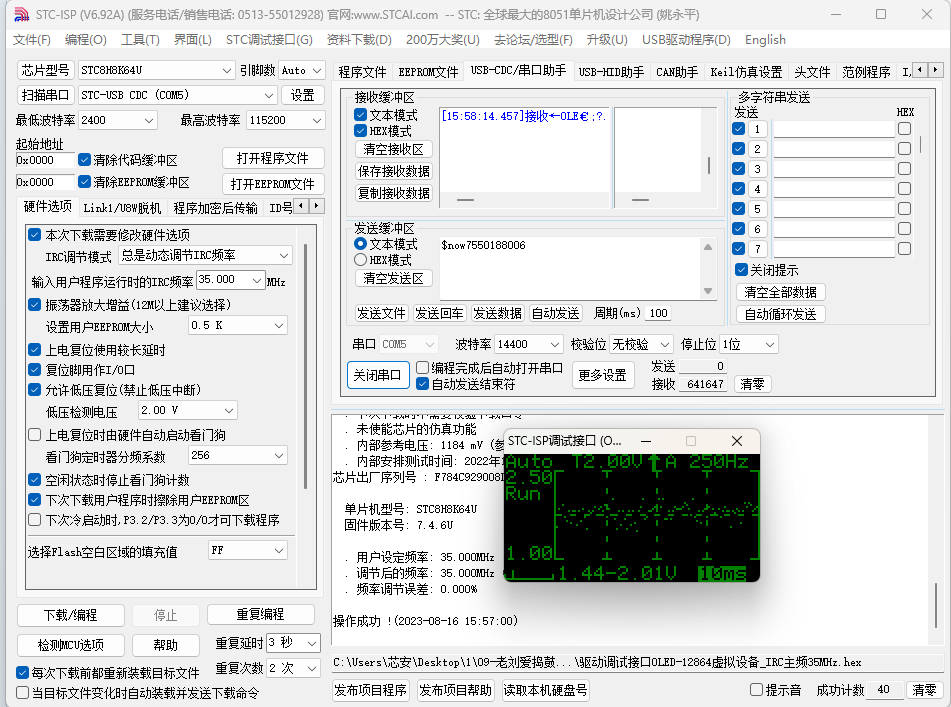This screenshot has width=951, height=707.
Task: Uncheck 本次下载需要修改硬件选项
Action: pos(35,235)
